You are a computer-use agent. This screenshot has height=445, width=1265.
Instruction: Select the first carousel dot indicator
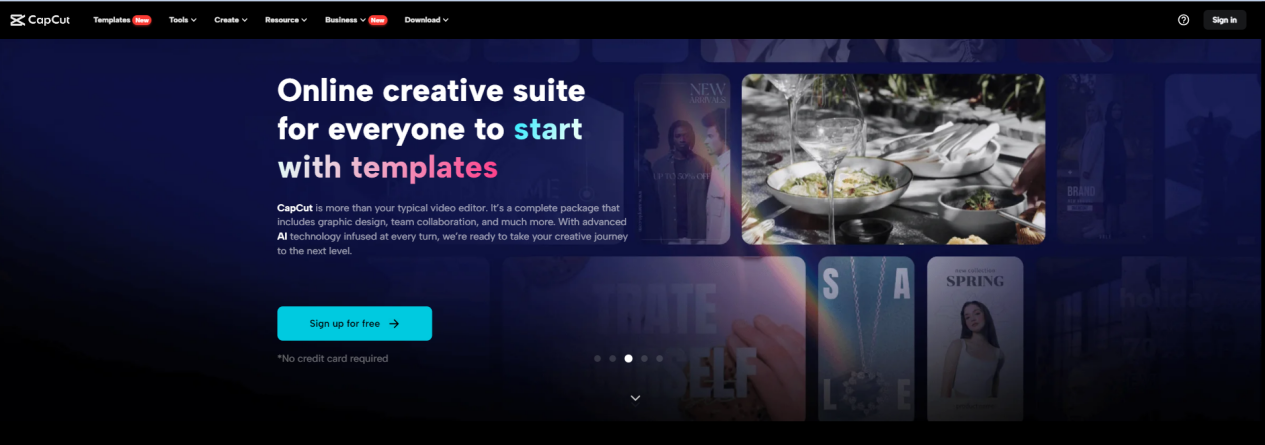(597, 358)
